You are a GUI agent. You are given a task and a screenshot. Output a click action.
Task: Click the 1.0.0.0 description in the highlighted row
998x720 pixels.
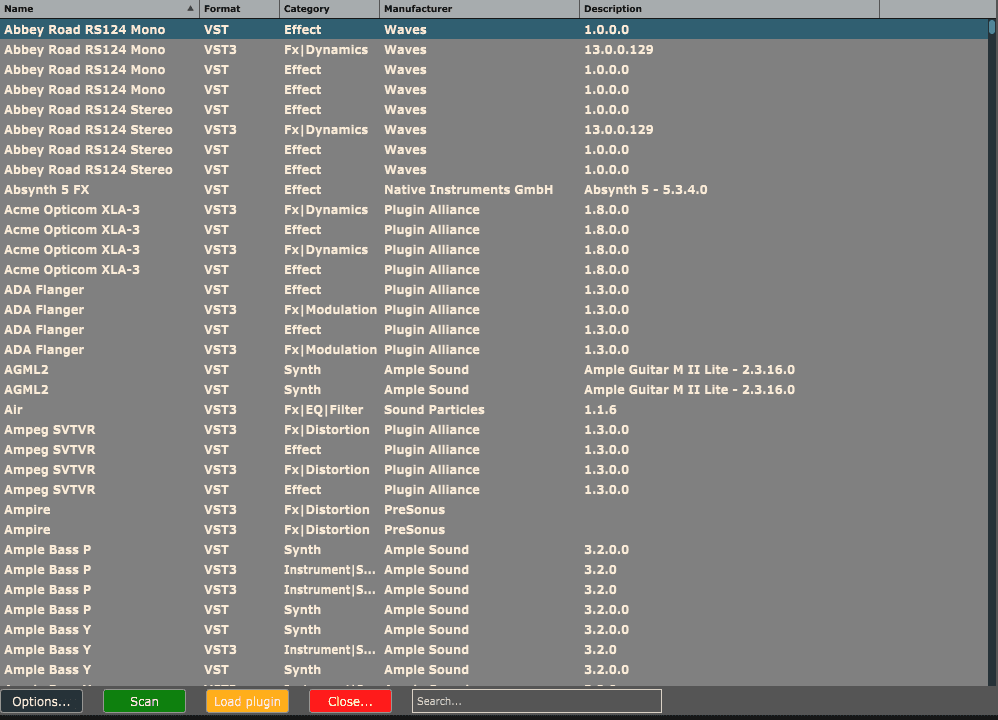pyautogui.click(x=607, y=30)
